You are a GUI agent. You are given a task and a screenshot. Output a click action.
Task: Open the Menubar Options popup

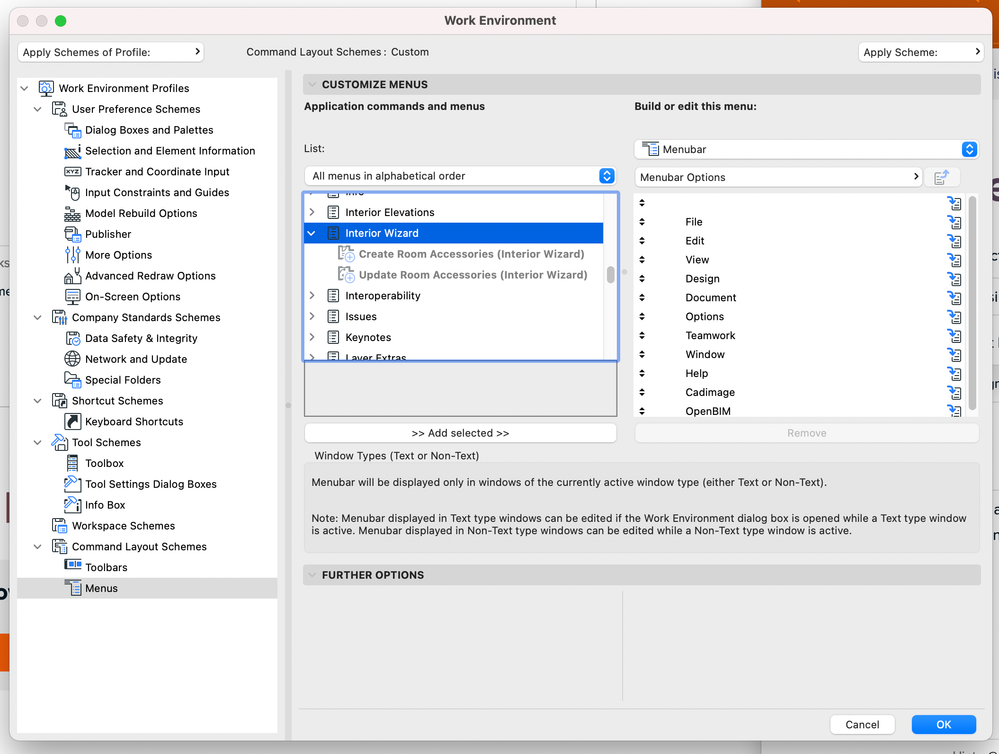click(779, 177)
